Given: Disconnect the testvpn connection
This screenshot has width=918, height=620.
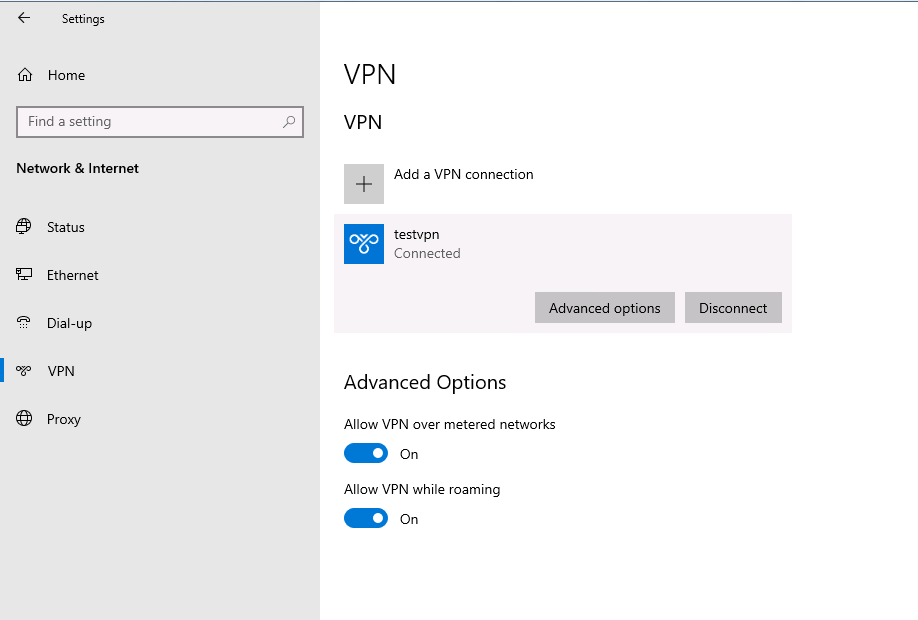Looking at the screenshot, I should 733,307.
